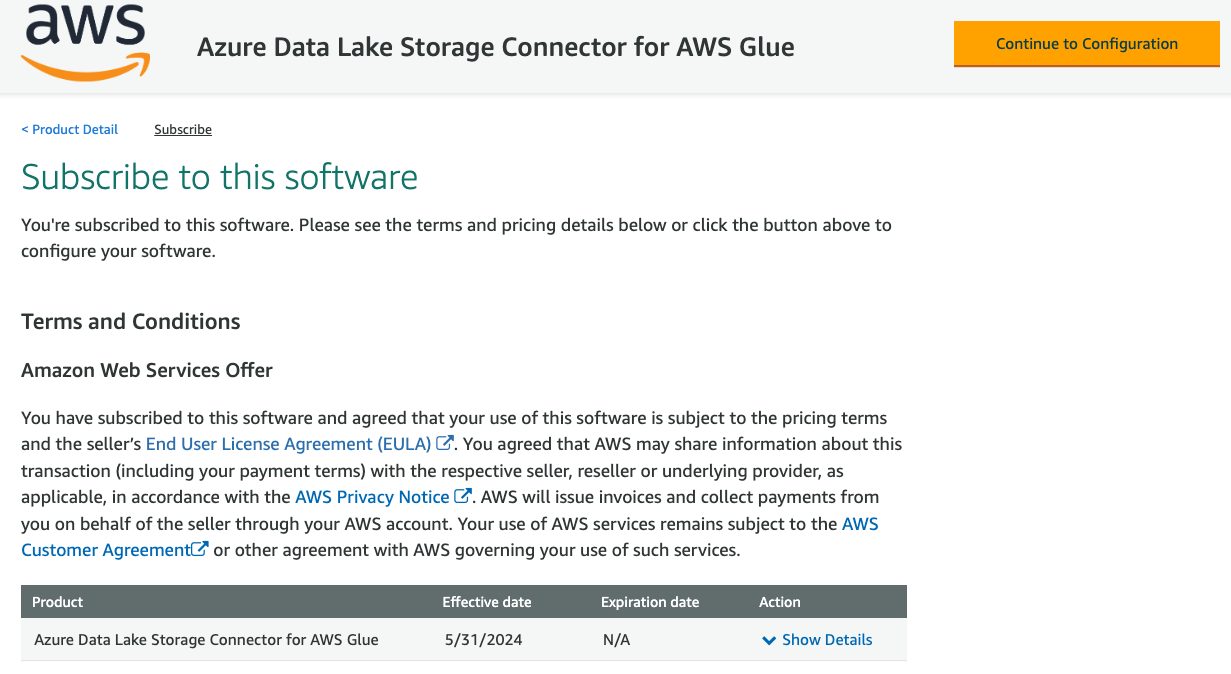
Task: Click the AWS logo
Action: pyautogui.click(x=85, y=41)
